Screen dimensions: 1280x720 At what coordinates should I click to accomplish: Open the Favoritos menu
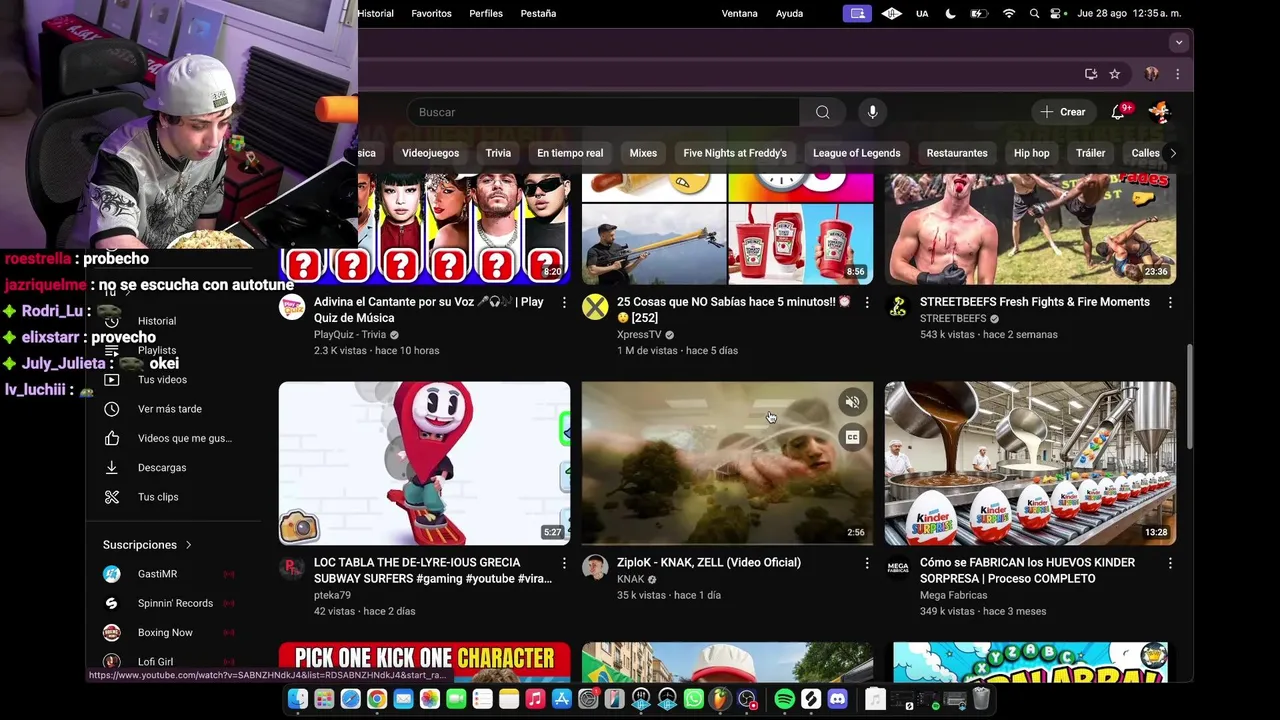pos(431,13)
